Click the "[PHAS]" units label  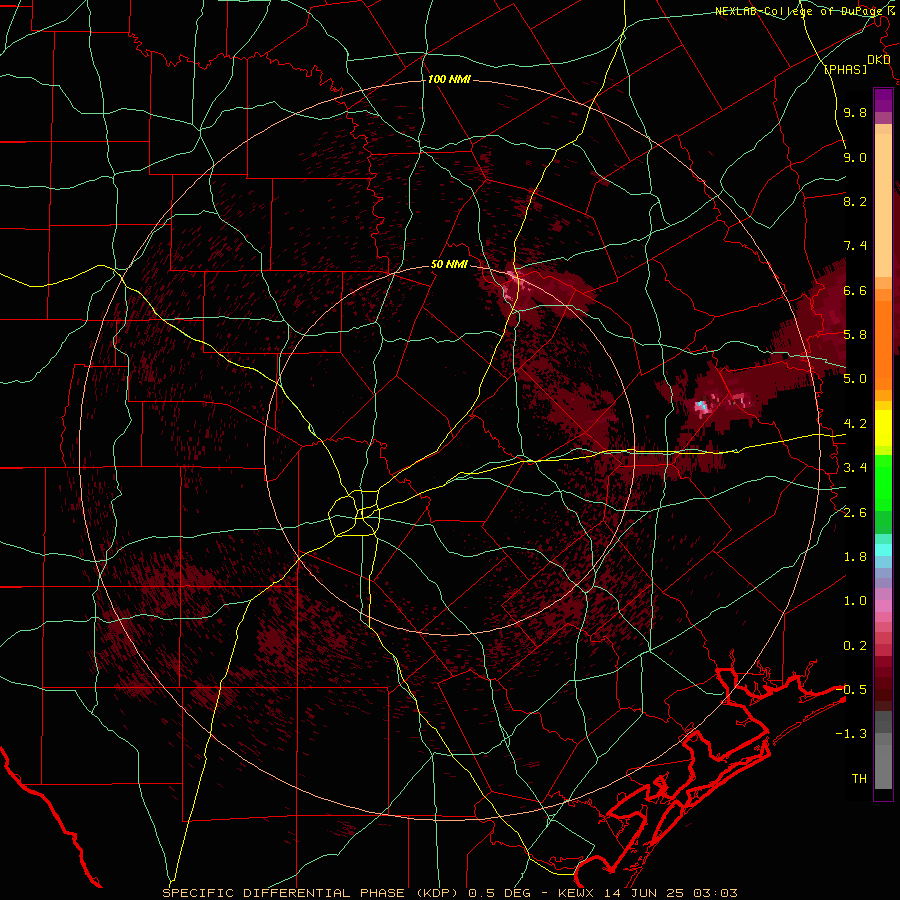[x=845, y=69]
